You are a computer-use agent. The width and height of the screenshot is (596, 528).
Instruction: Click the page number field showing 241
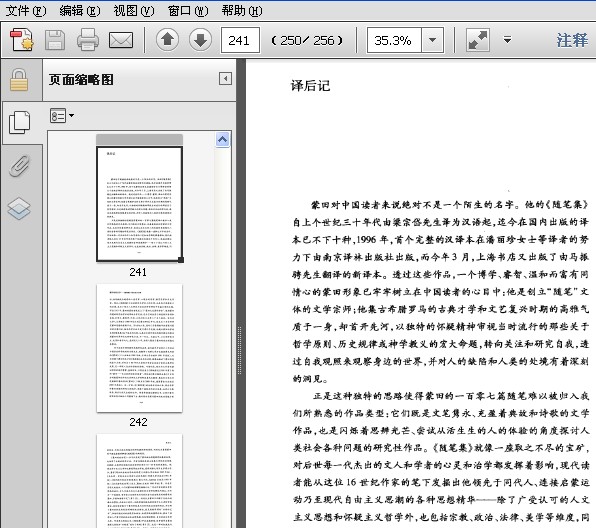click(x=240, y=40)
